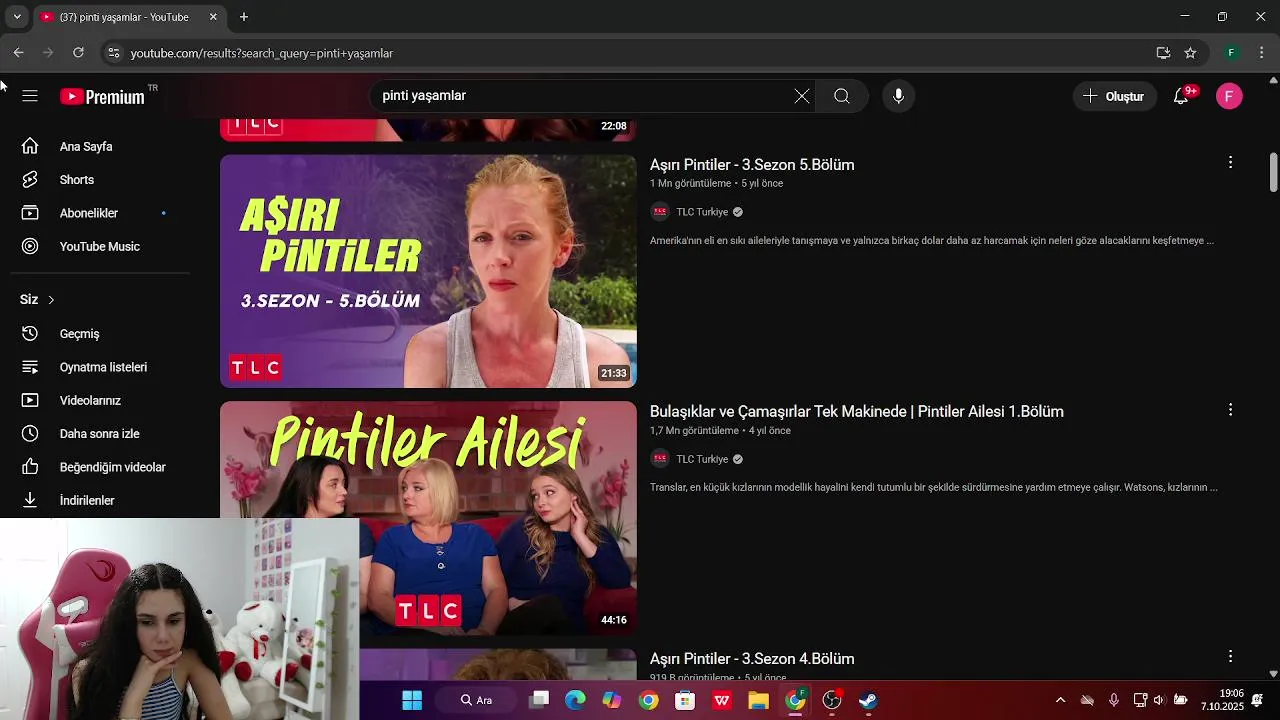Open Daha sonra izle list
The width and height of the screenshot is (1280, 720).
tap(100, 434)
